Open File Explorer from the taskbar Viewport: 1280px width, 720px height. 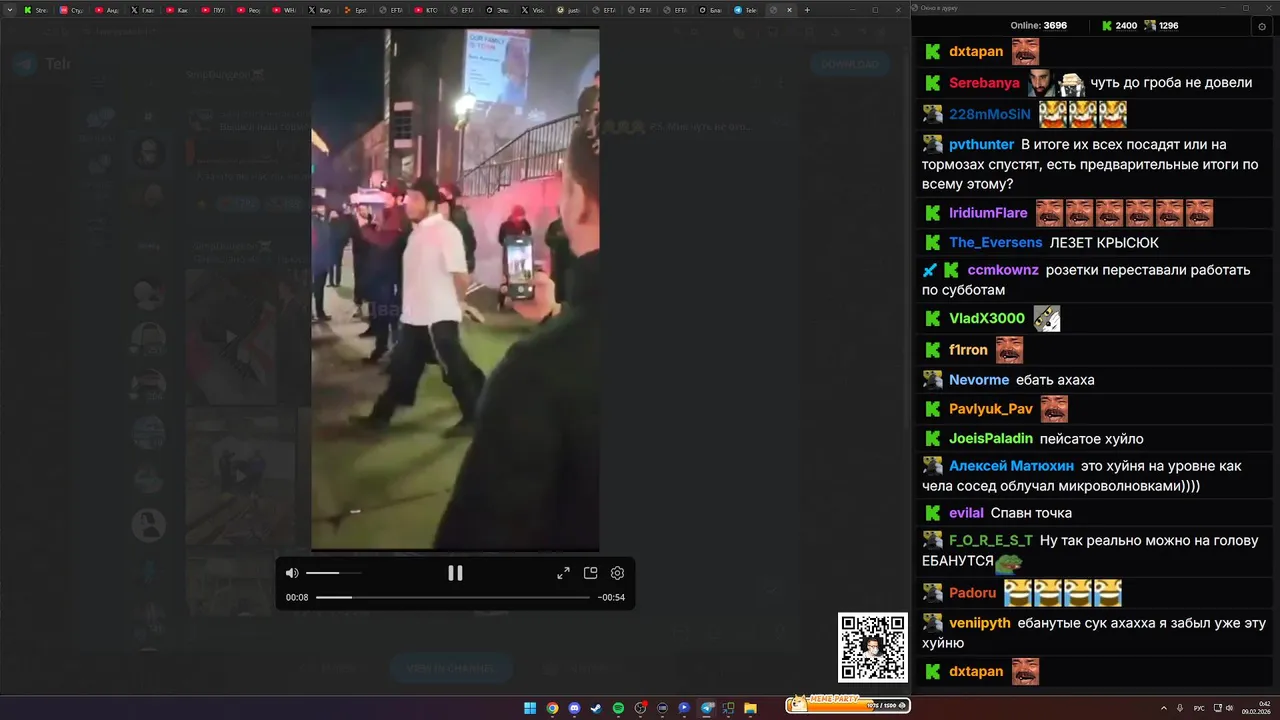coord(750,708)
